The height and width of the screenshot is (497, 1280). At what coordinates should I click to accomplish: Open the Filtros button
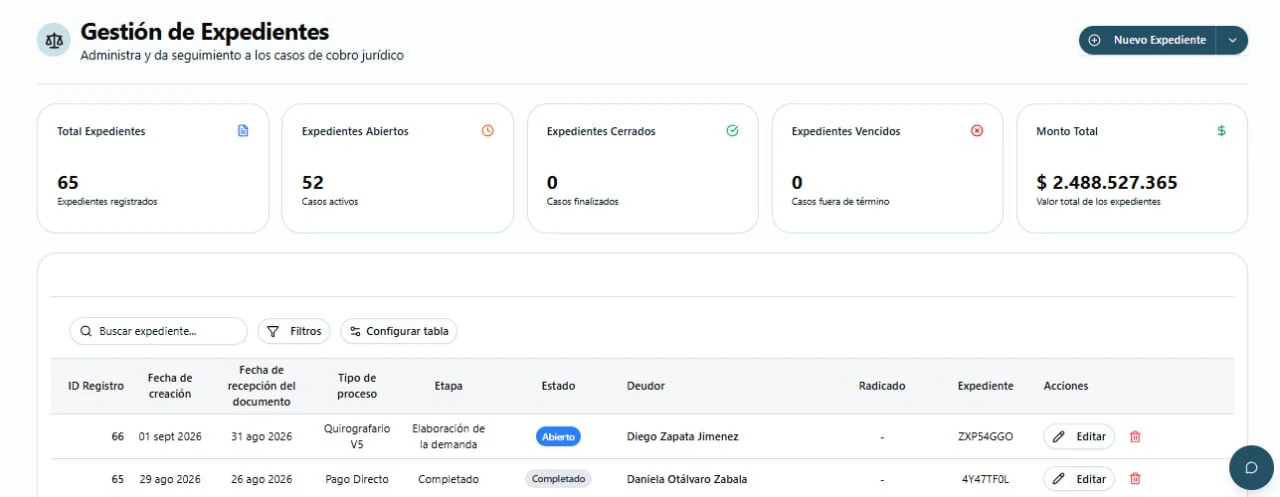point(294,331)
